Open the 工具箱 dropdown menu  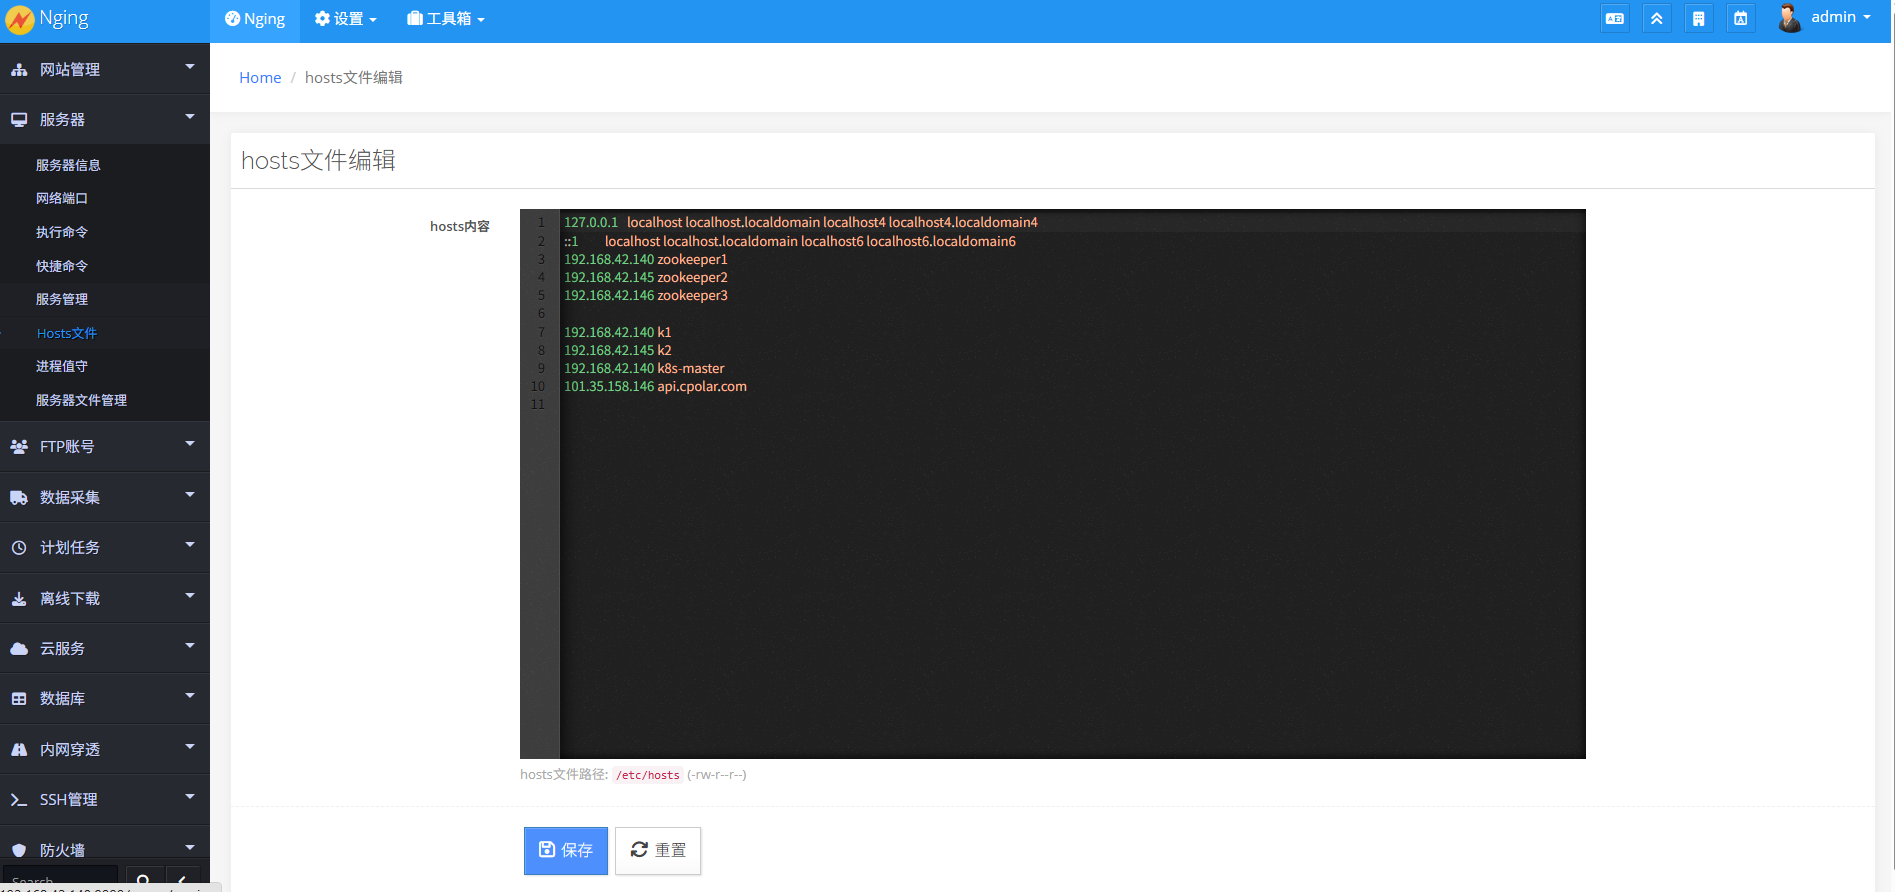coord(446,19)
